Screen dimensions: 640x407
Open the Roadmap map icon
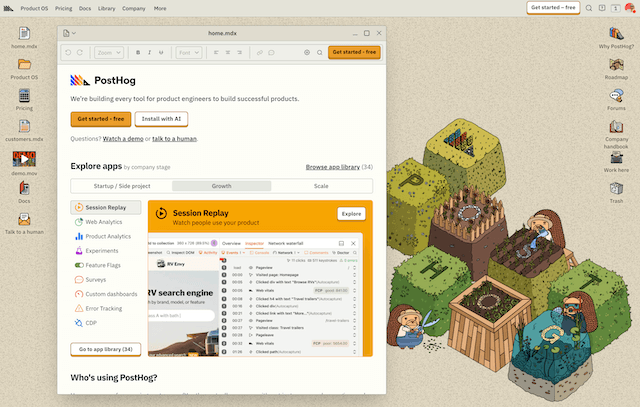click(616, 64)
